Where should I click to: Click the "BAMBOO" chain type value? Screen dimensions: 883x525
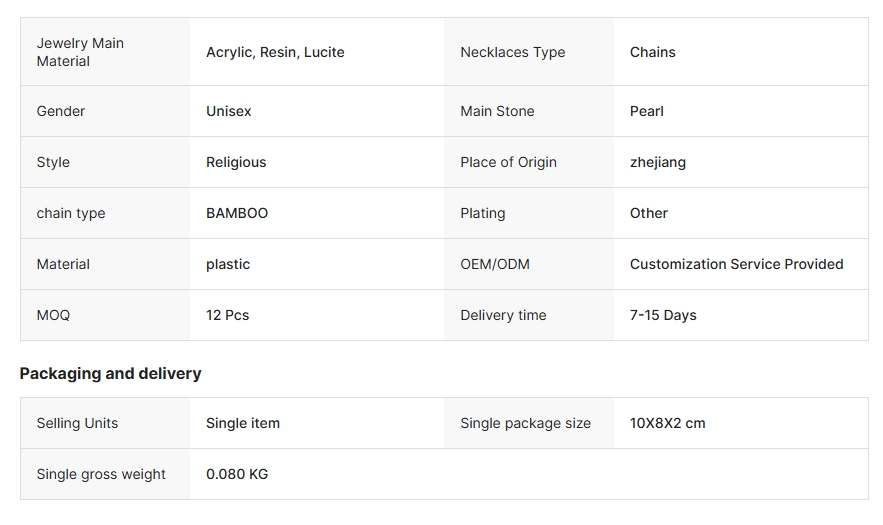[237, 213]
